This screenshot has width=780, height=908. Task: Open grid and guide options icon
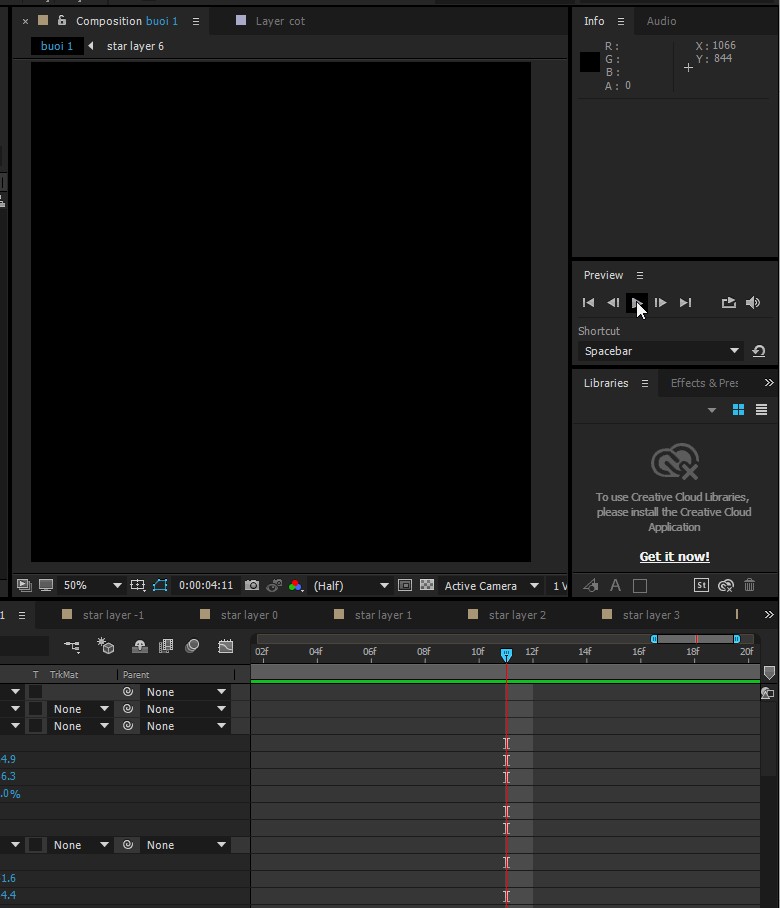point(137,585)
